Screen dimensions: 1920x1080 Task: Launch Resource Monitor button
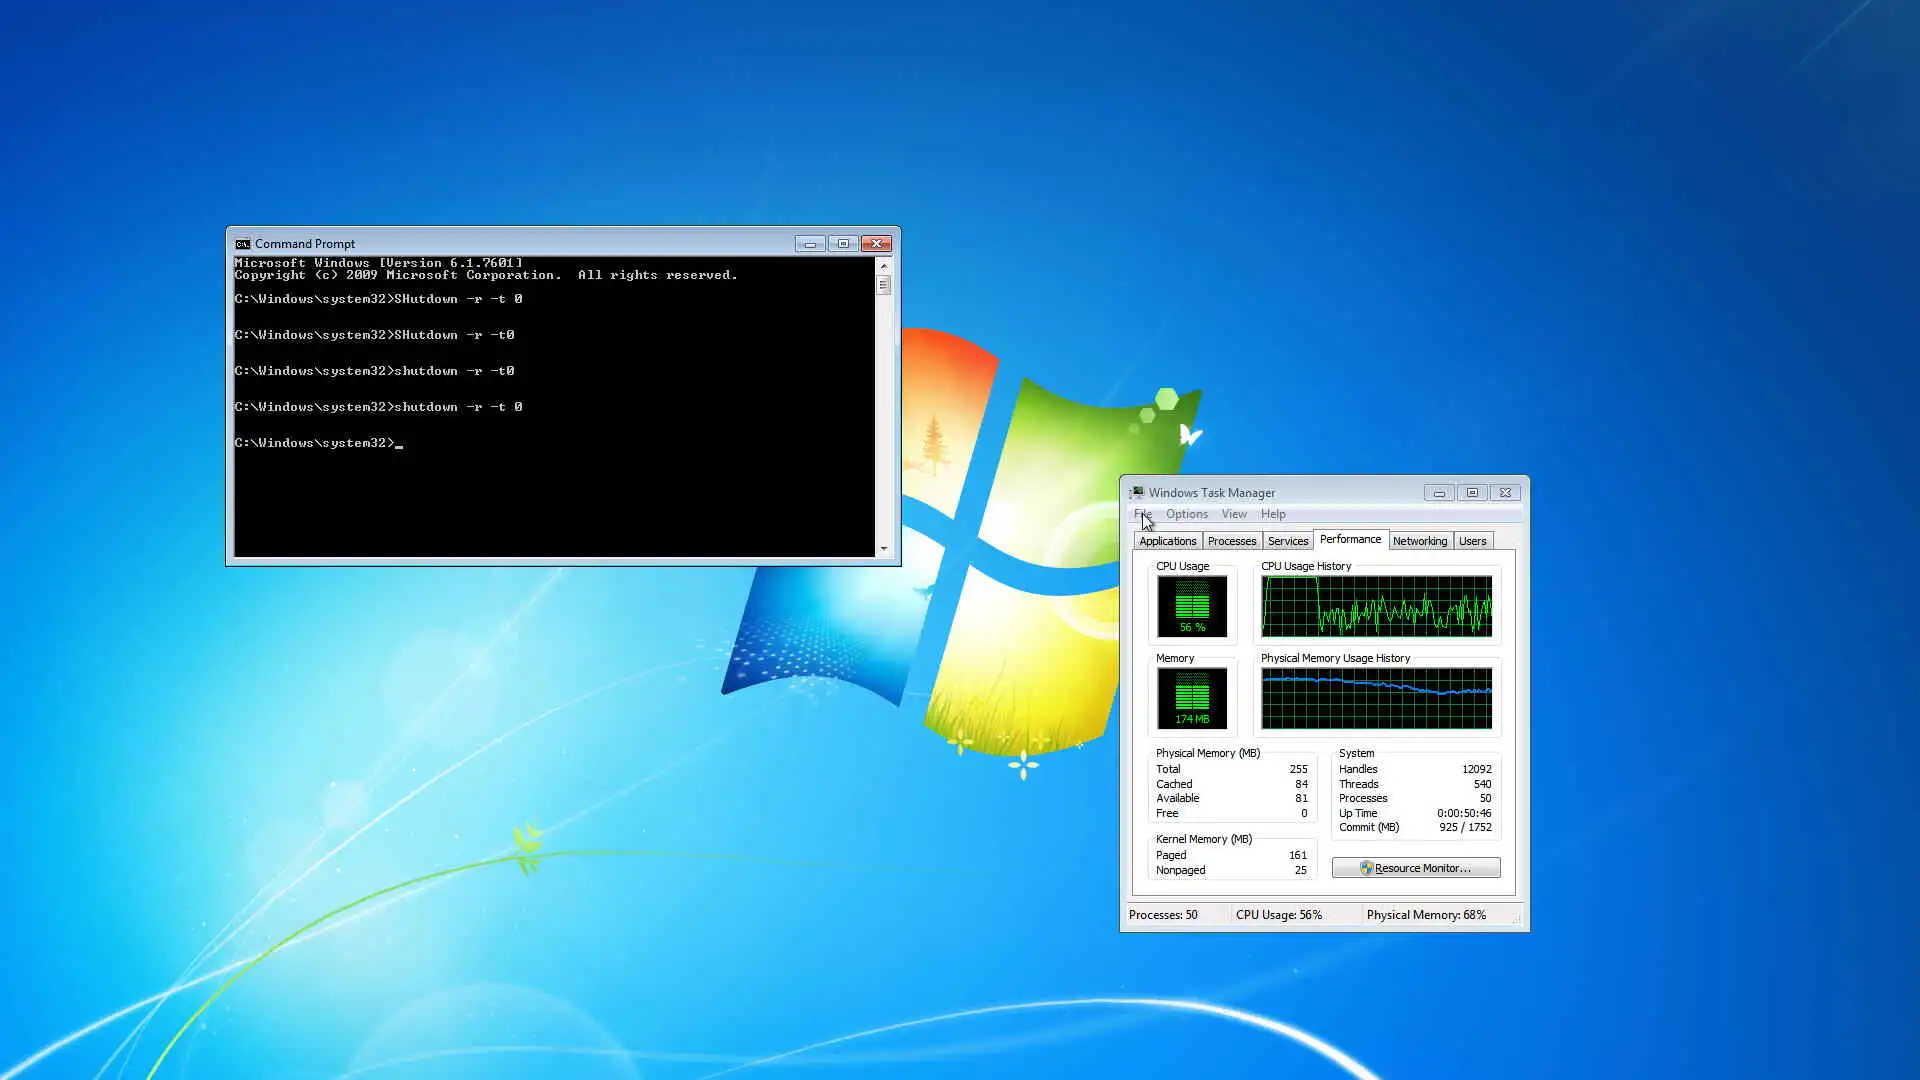pos(1415,868)
